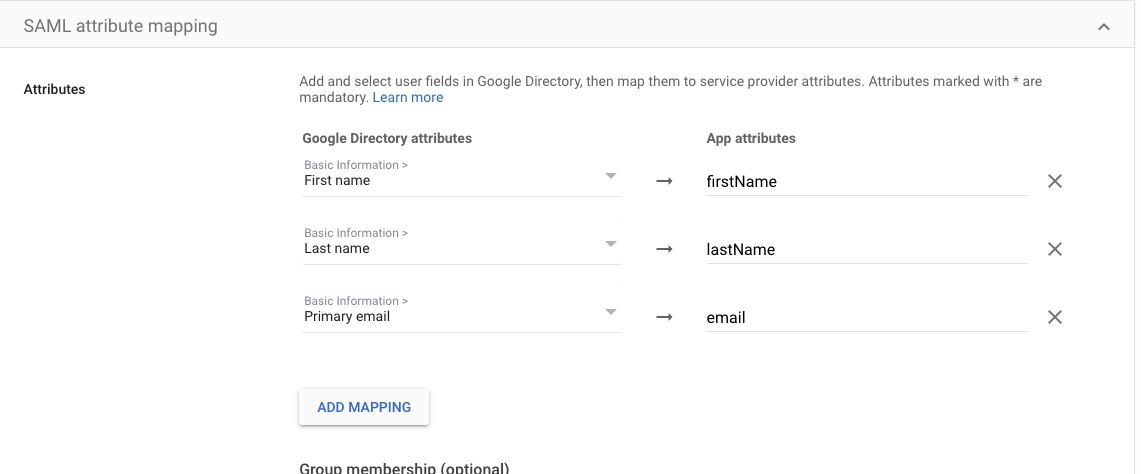This screenshot has width=1141, height=474.
Task: Collapse the SAML attribute mapping section
Action: point(1104,27)
